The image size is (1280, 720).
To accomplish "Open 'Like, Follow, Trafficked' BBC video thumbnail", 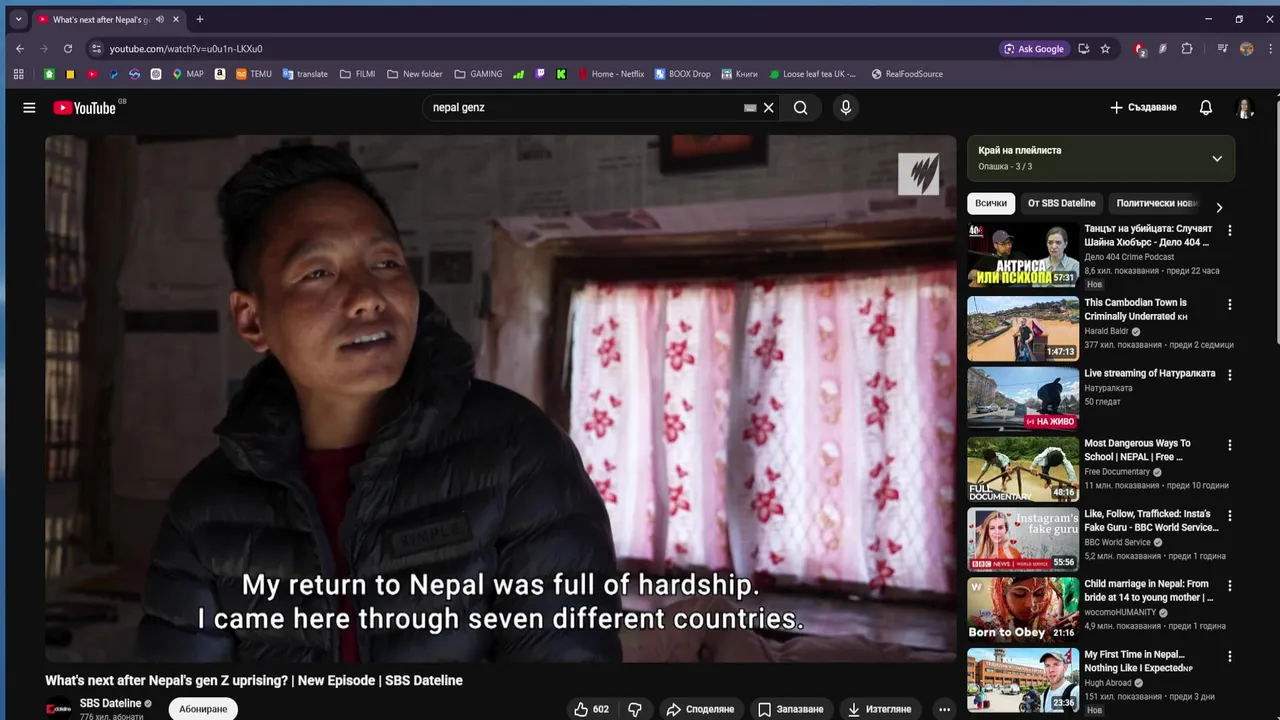I will 1022,539.
